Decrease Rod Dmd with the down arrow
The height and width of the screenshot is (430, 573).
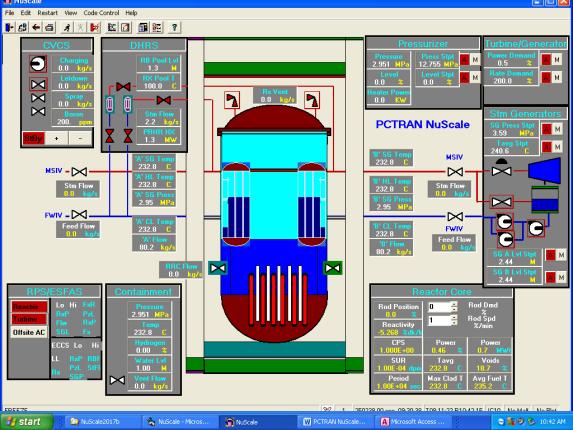pyautogui.click(x=454, y=309)
